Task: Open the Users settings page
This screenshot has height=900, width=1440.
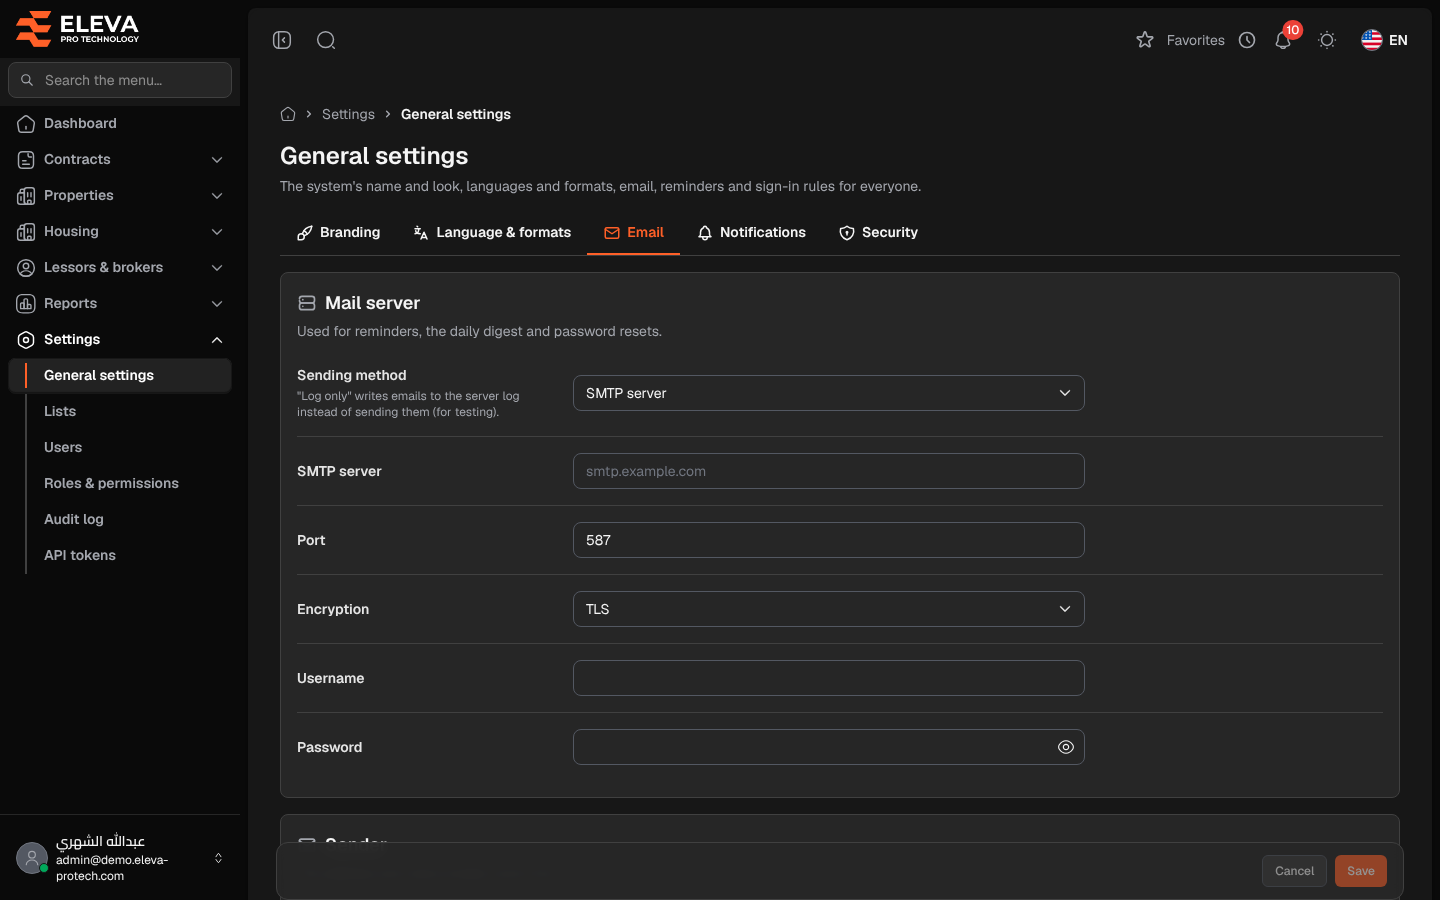Action: tap(128, 447)
